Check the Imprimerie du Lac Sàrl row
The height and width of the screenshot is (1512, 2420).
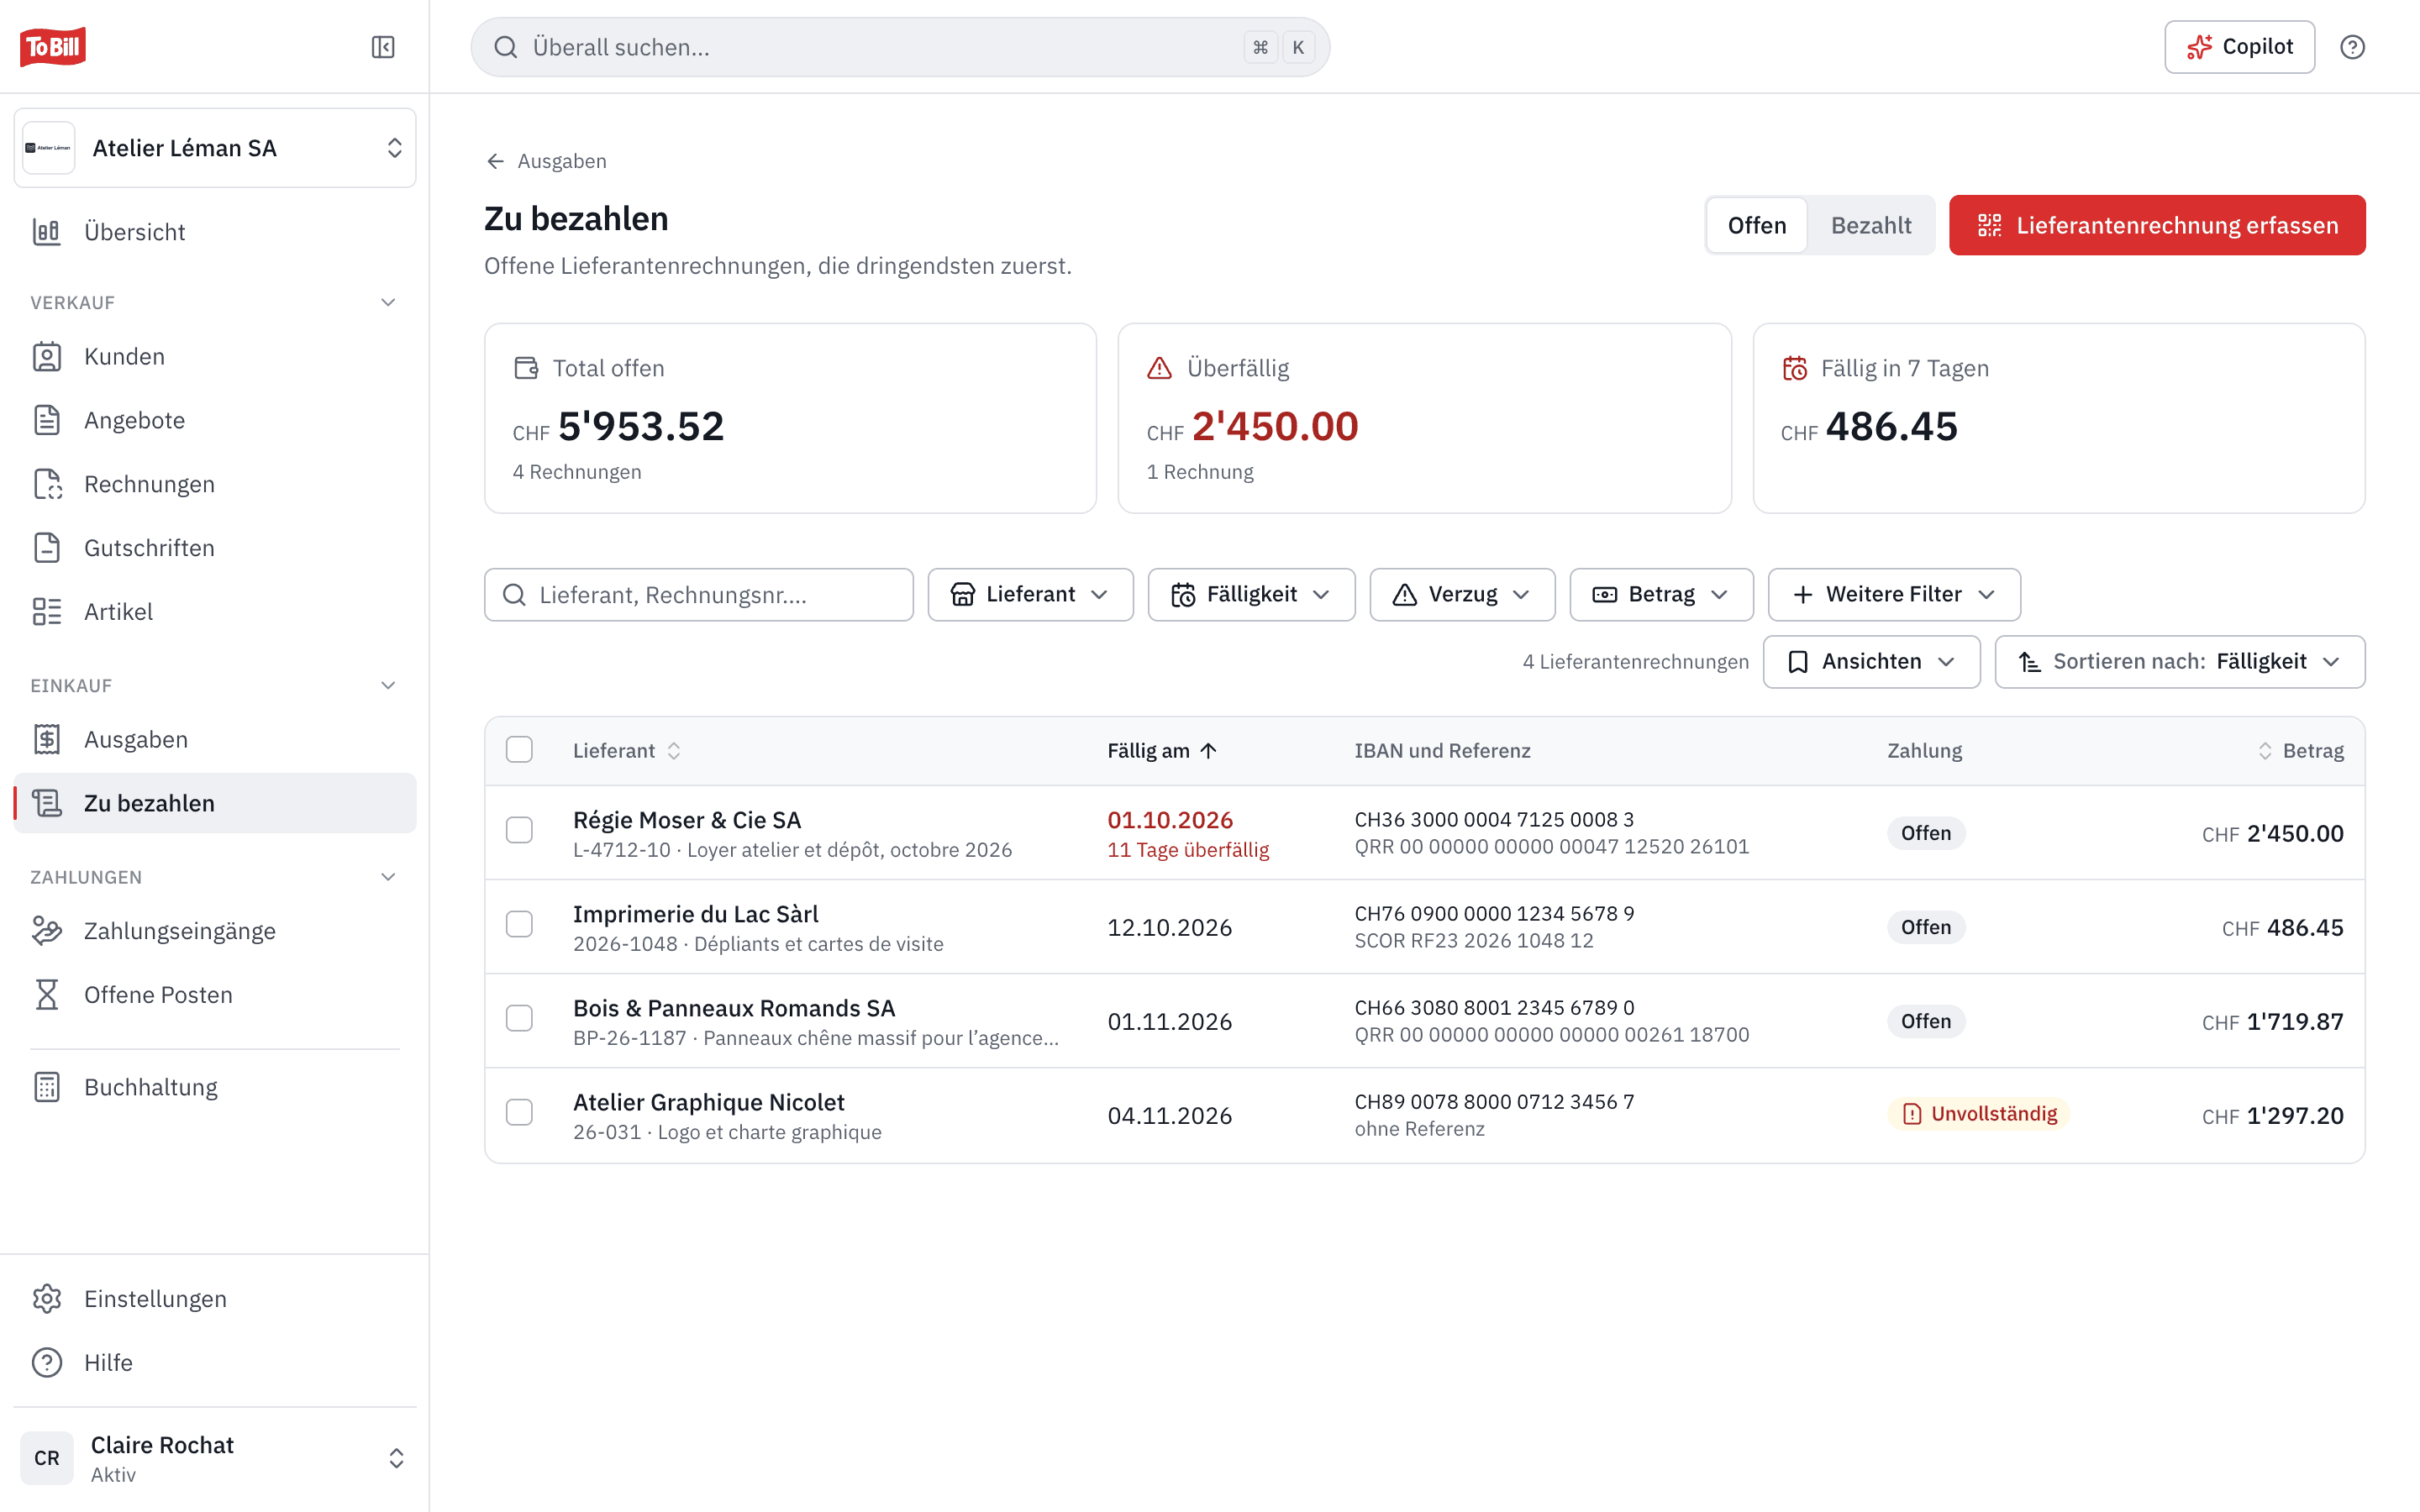[x=519, y=924]
